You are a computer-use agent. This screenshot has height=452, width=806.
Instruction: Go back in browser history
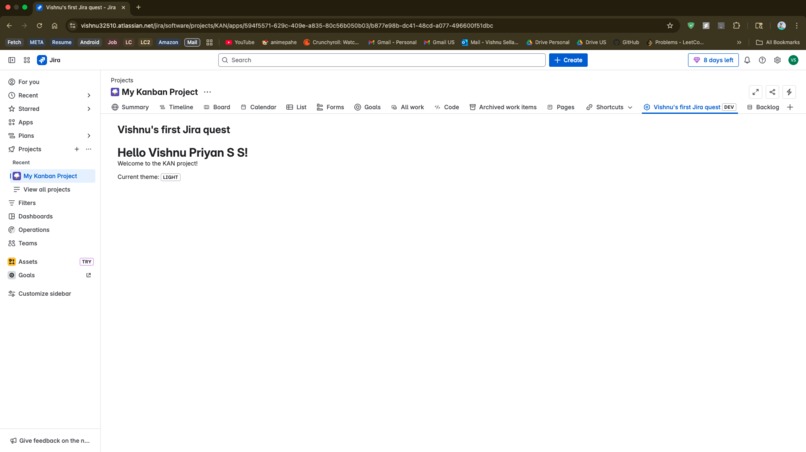pyautogui.click(x=9, y=26)
